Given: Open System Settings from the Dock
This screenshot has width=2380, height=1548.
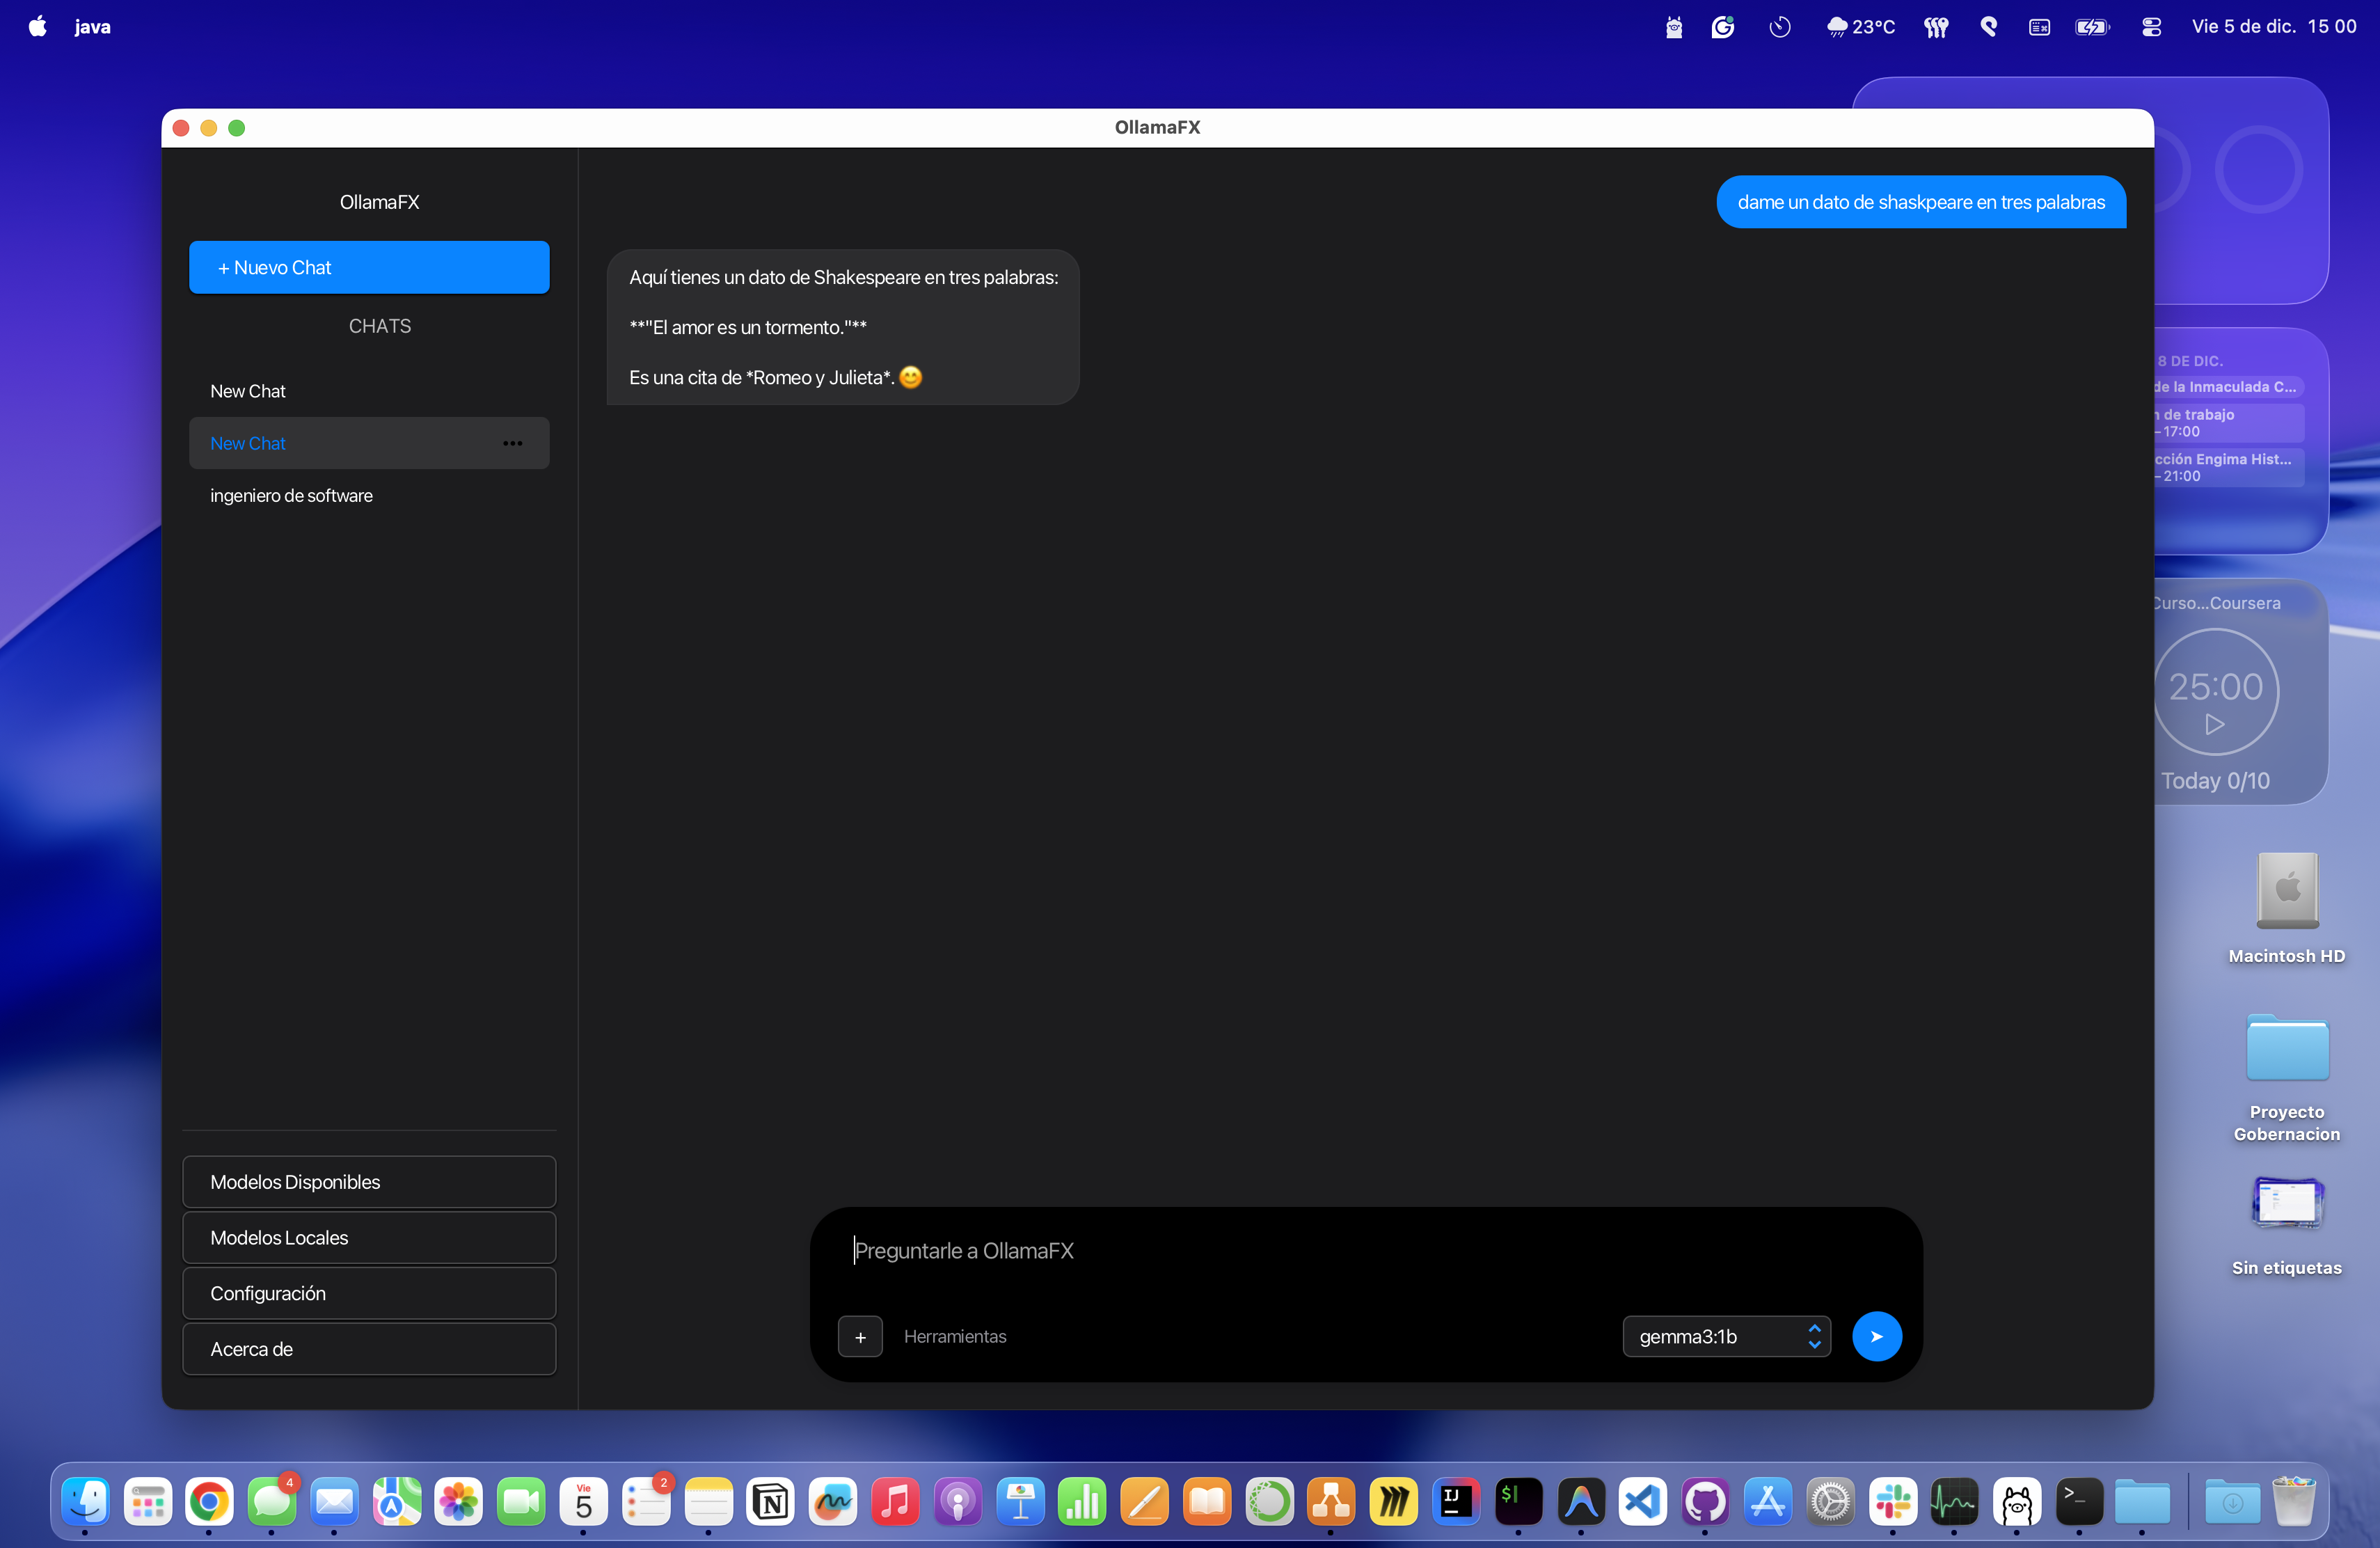Looking at the screenshot, I should point(1830,1502).
